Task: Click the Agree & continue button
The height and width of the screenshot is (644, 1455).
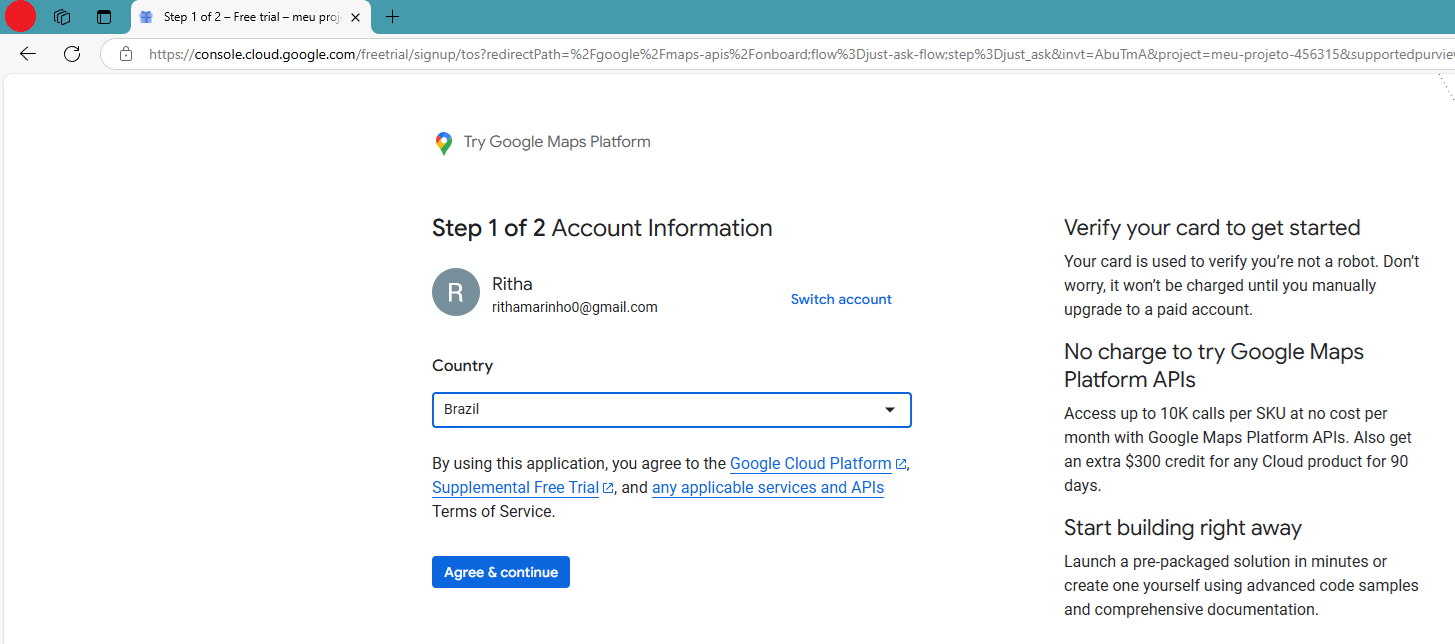Action: click(x=500, y=571)
